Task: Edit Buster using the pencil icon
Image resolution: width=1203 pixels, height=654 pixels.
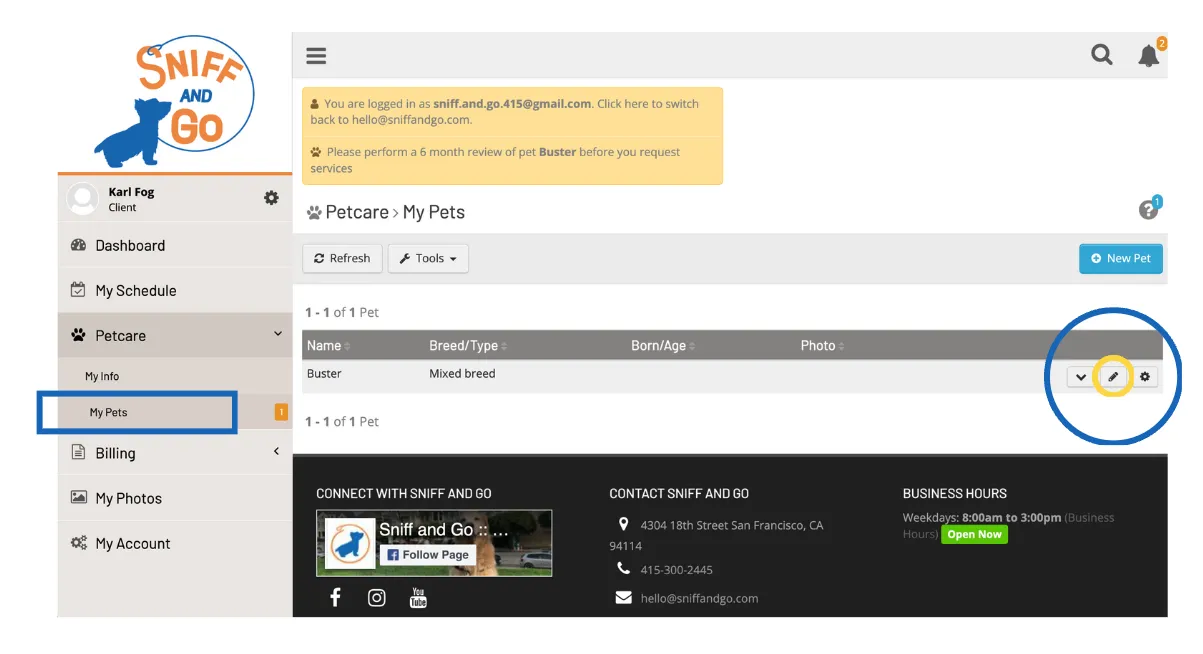Action: tap(1113, 377)
